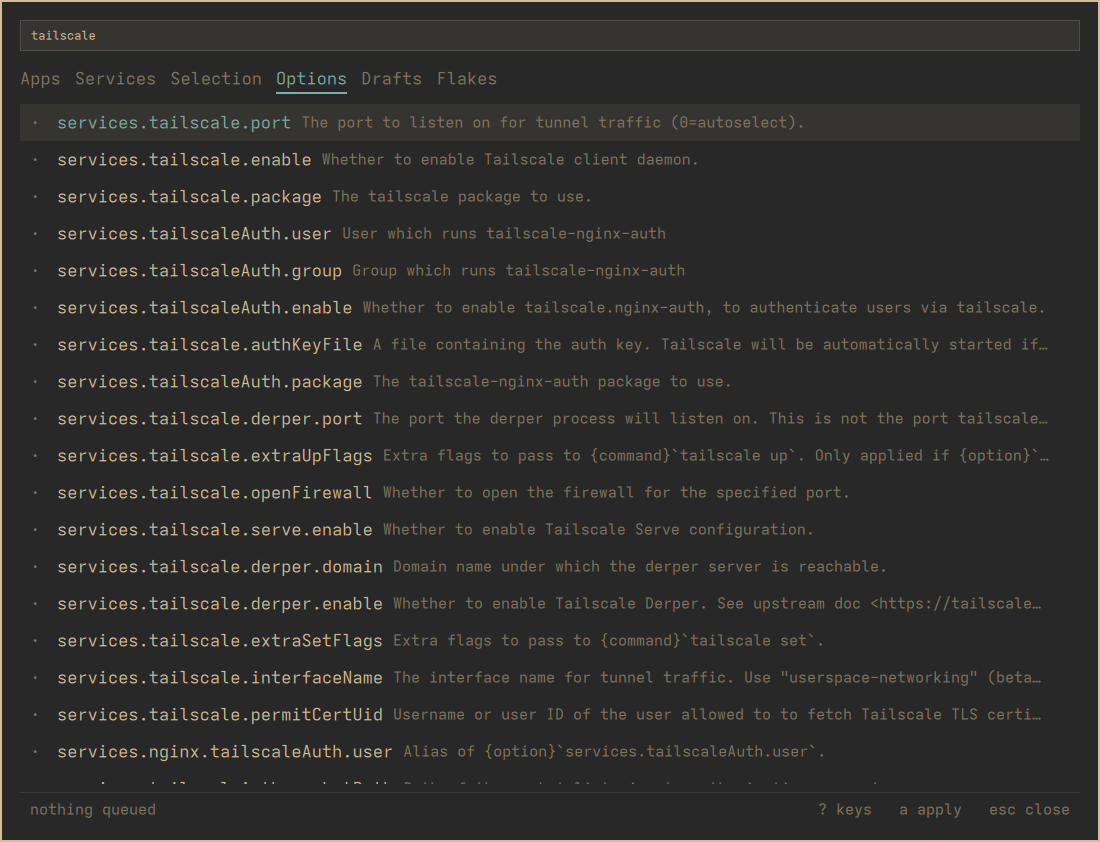The width and height of the screenshot is (1100, 842).
Task: Click the search field containing tailscale
Action: point(549,35)
